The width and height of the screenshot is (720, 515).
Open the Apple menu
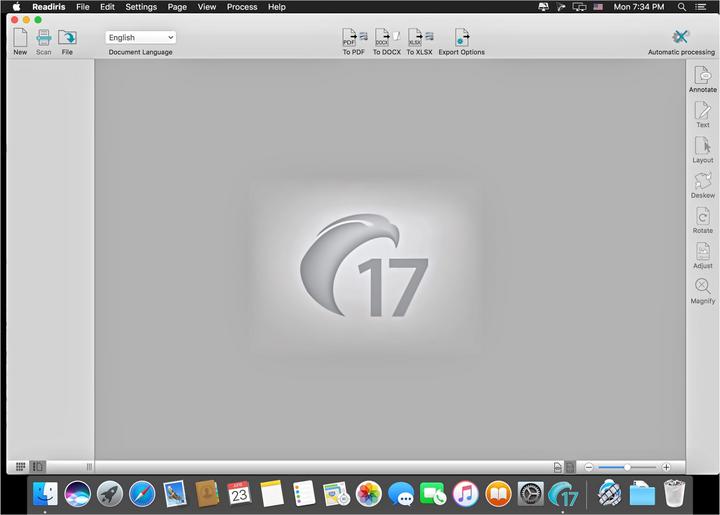16,6
